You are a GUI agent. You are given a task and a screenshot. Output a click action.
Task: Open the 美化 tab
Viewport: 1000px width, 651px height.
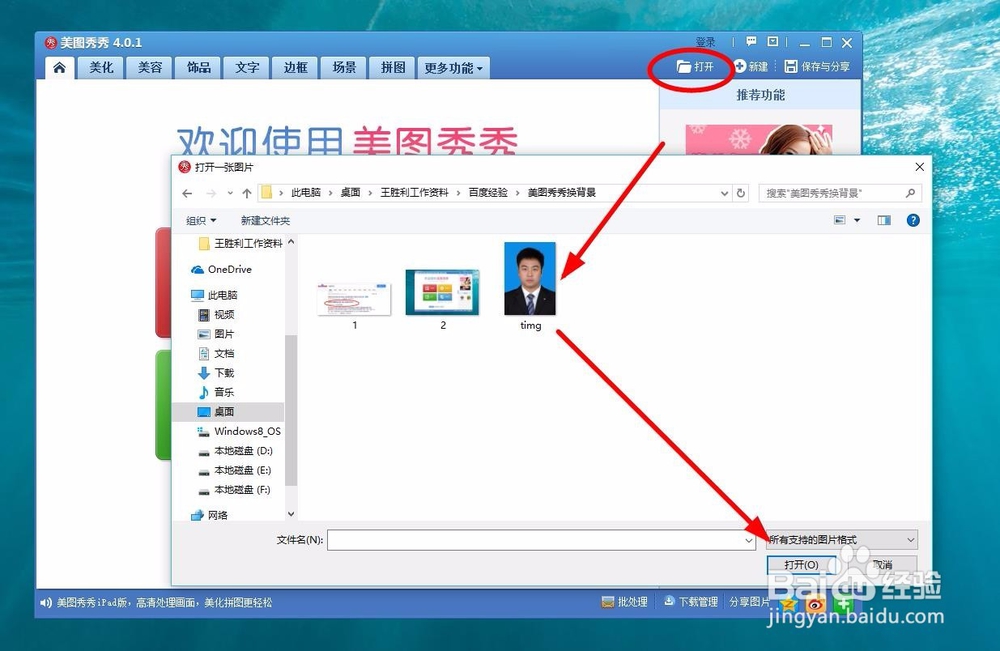(101, 67)
